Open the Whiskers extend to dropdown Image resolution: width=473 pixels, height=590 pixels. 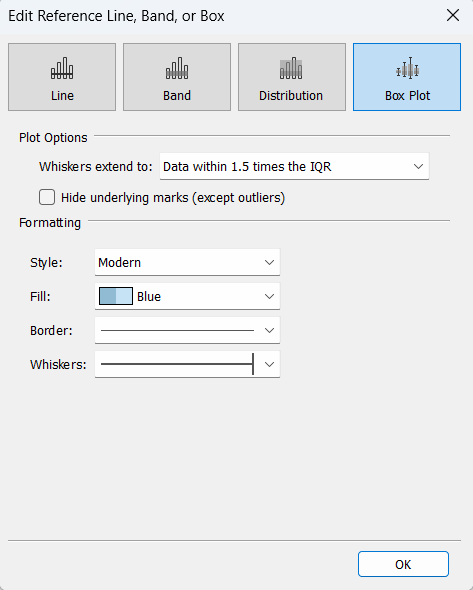(x=294, y=166)
